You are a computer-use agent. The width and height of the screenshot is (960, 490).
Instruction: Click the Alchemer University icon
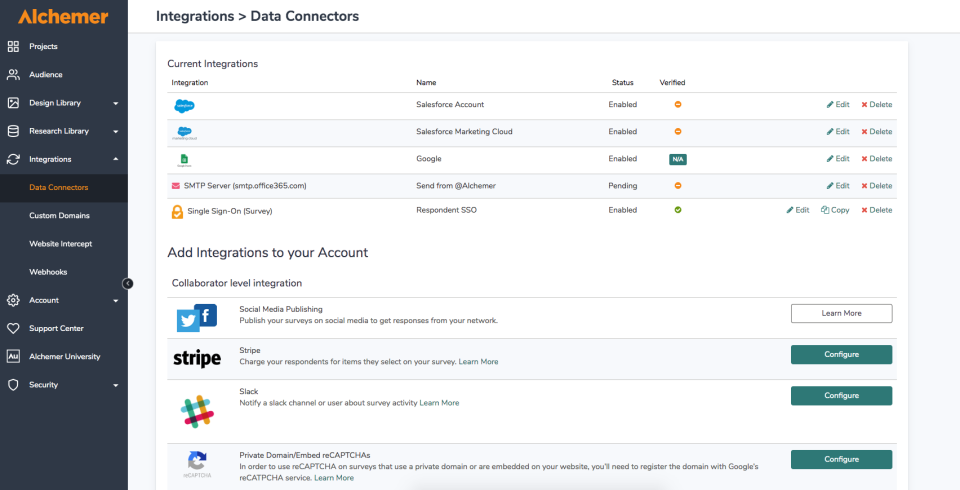13,356
